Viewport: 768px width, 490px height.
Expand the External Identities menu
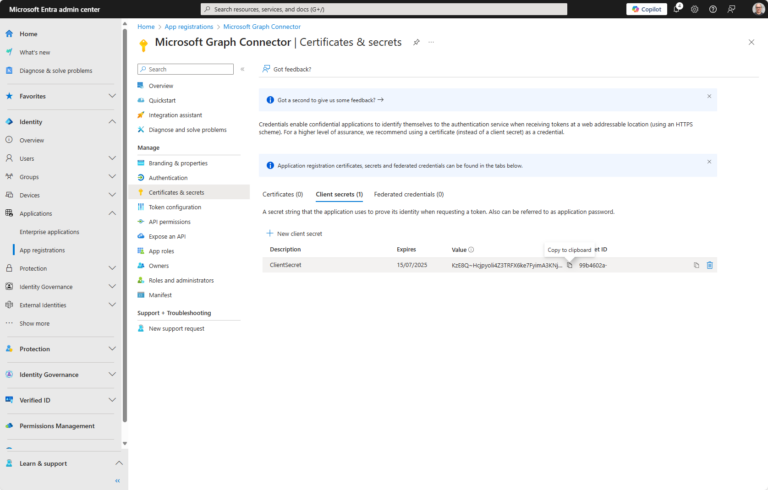tap(112, 305)
